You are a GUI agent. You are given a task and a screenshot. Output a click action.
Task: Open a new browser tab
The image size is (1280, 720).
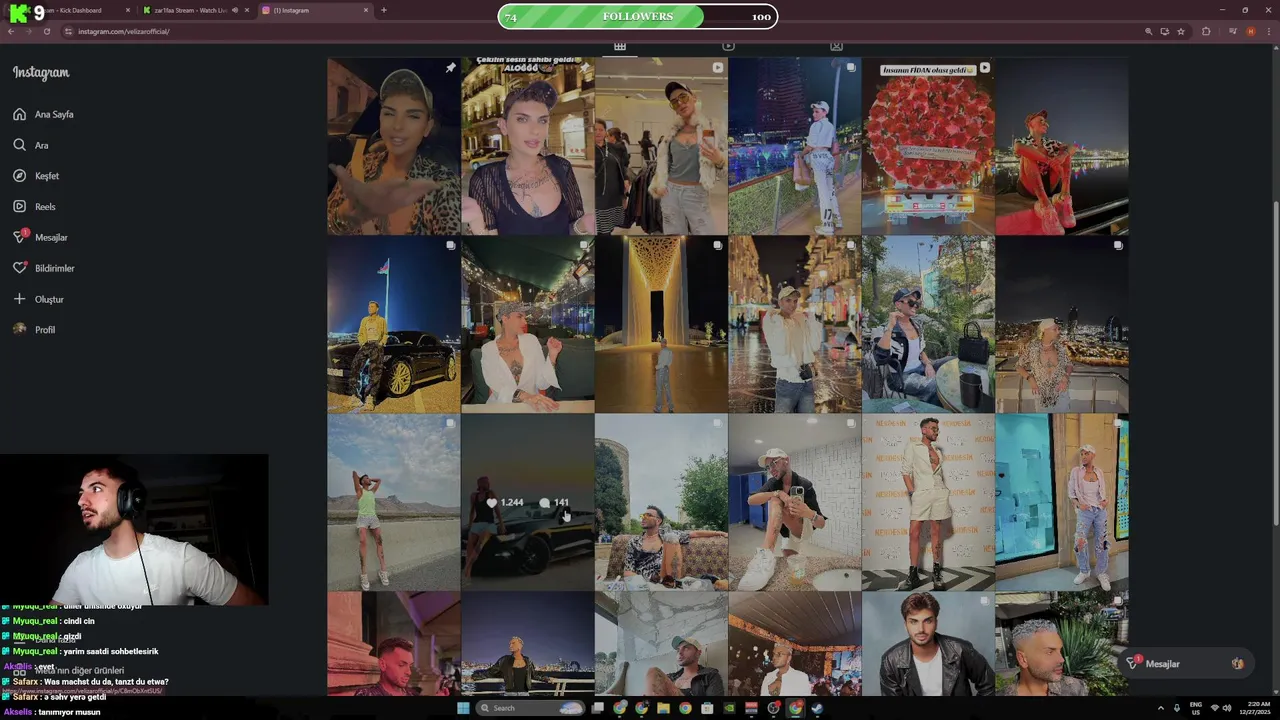384,10
